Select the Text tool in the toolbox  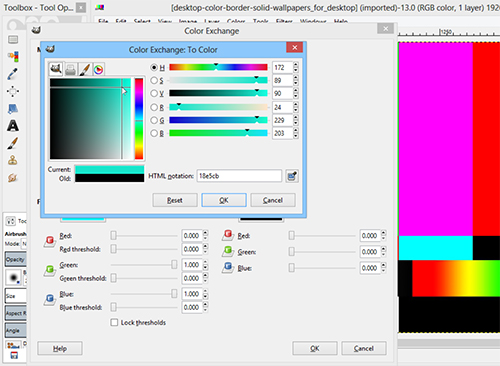point(13,126)
